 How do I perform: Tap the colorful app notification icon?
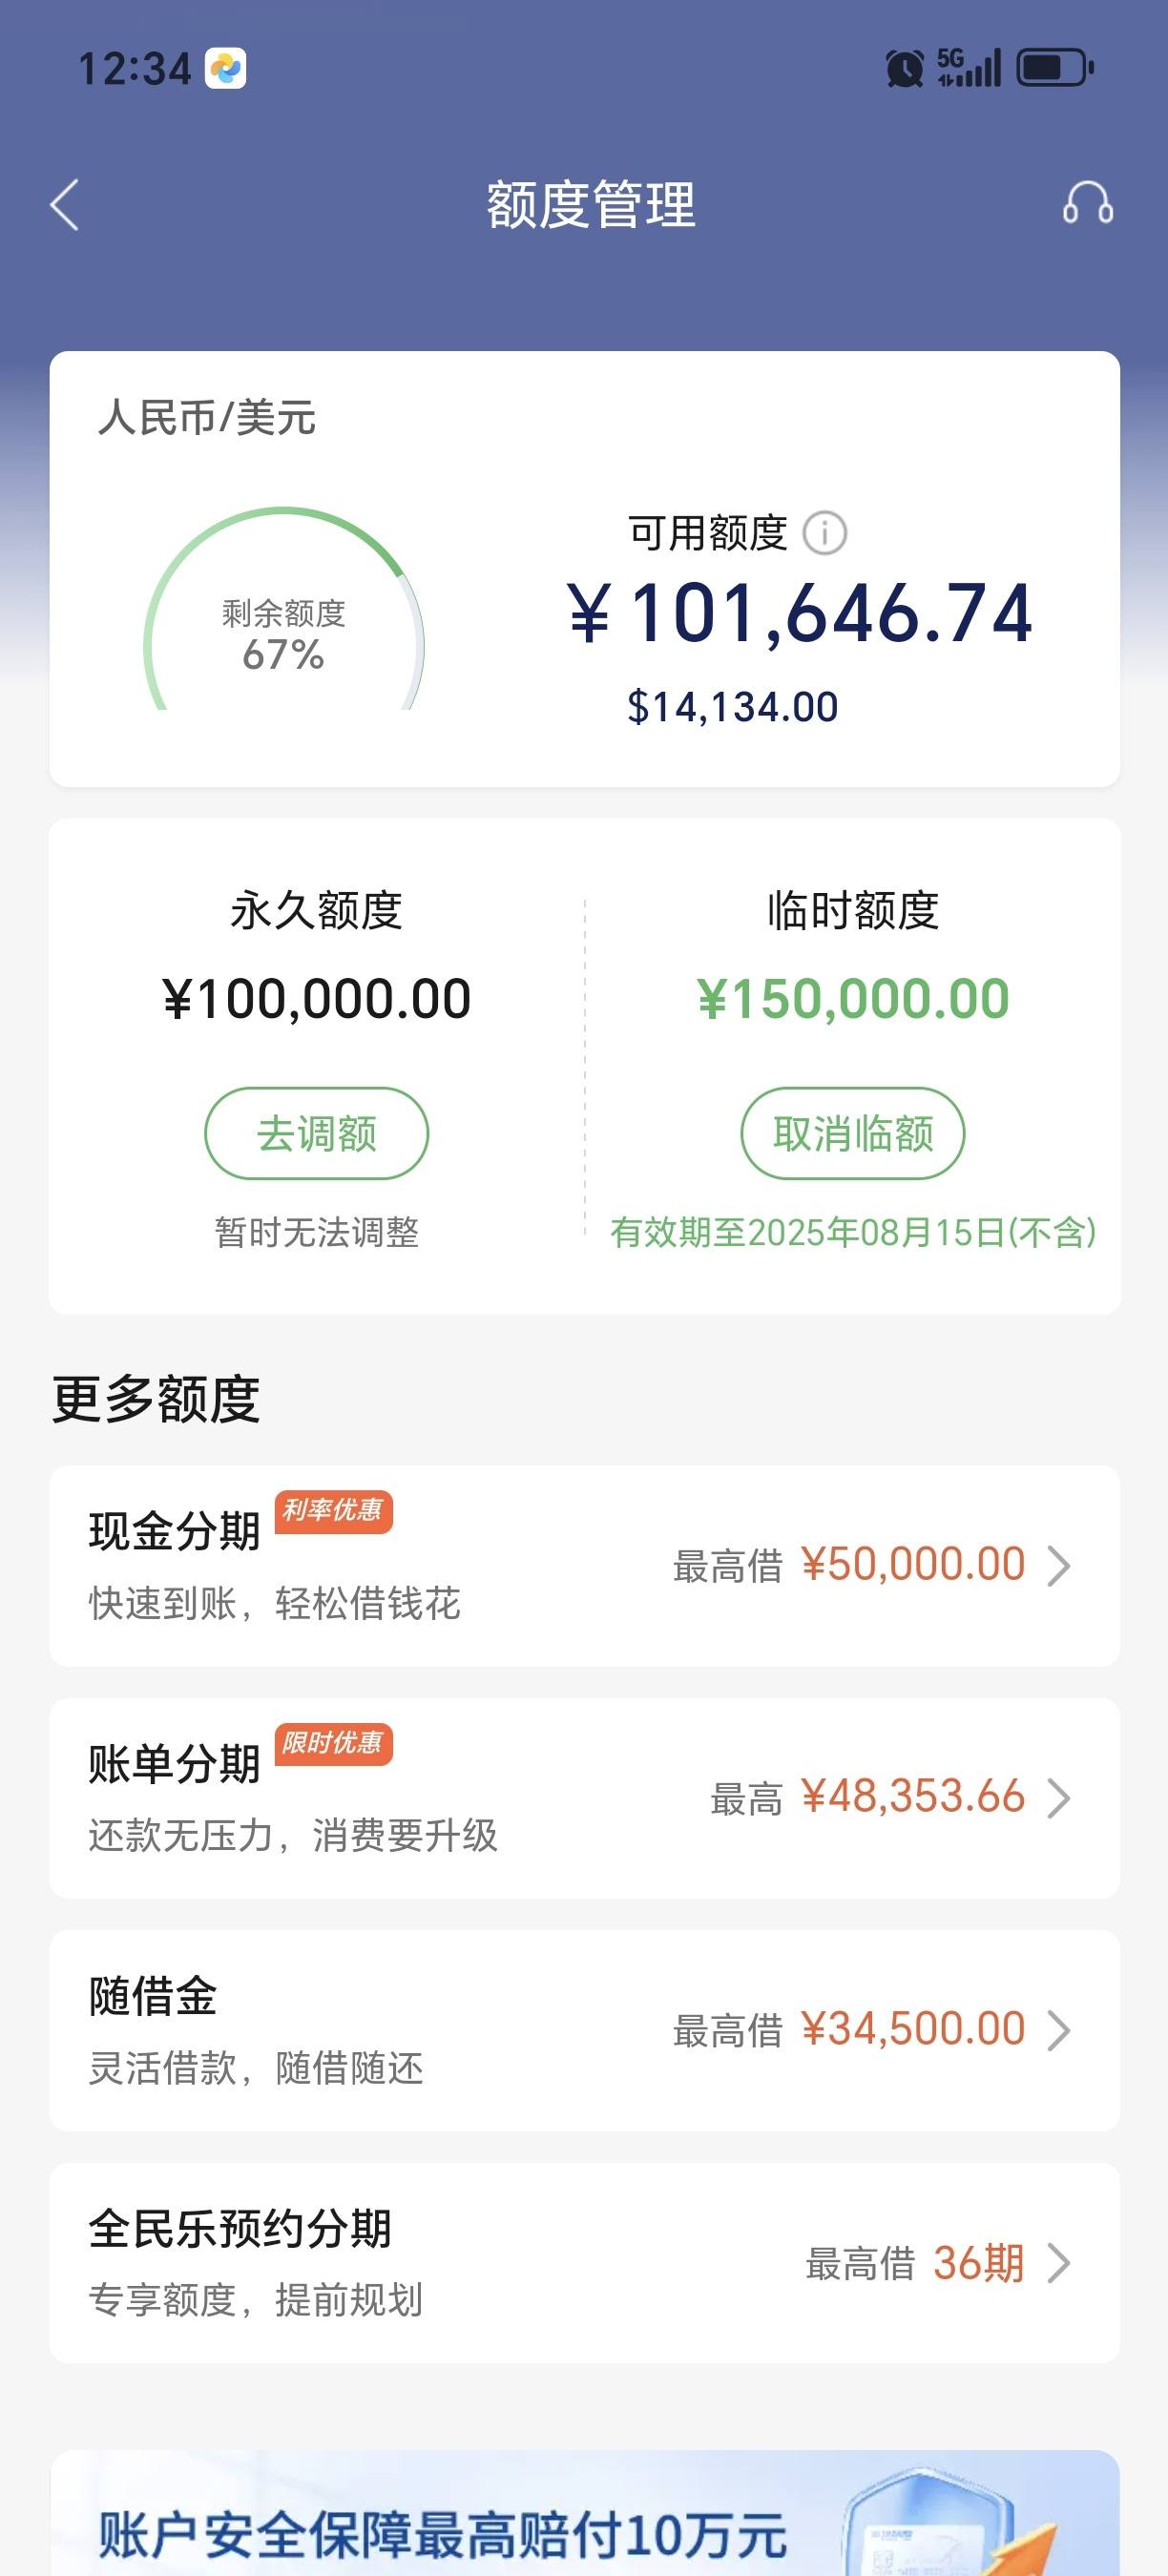click(226, 69)
